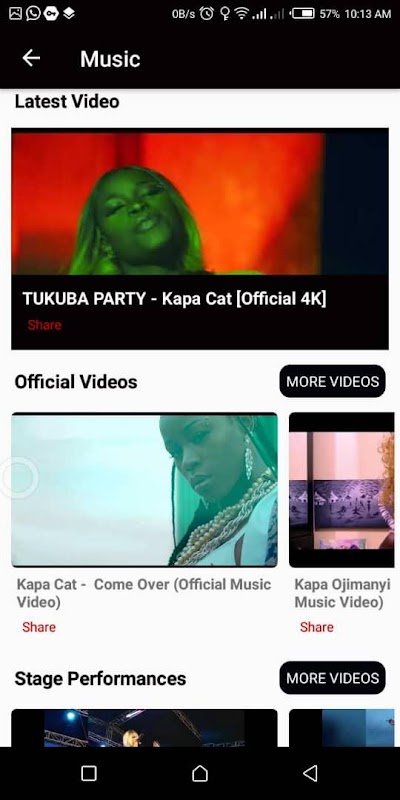
Task: Open the first Stage Performances video thumbnail
Action: [144, 728]
